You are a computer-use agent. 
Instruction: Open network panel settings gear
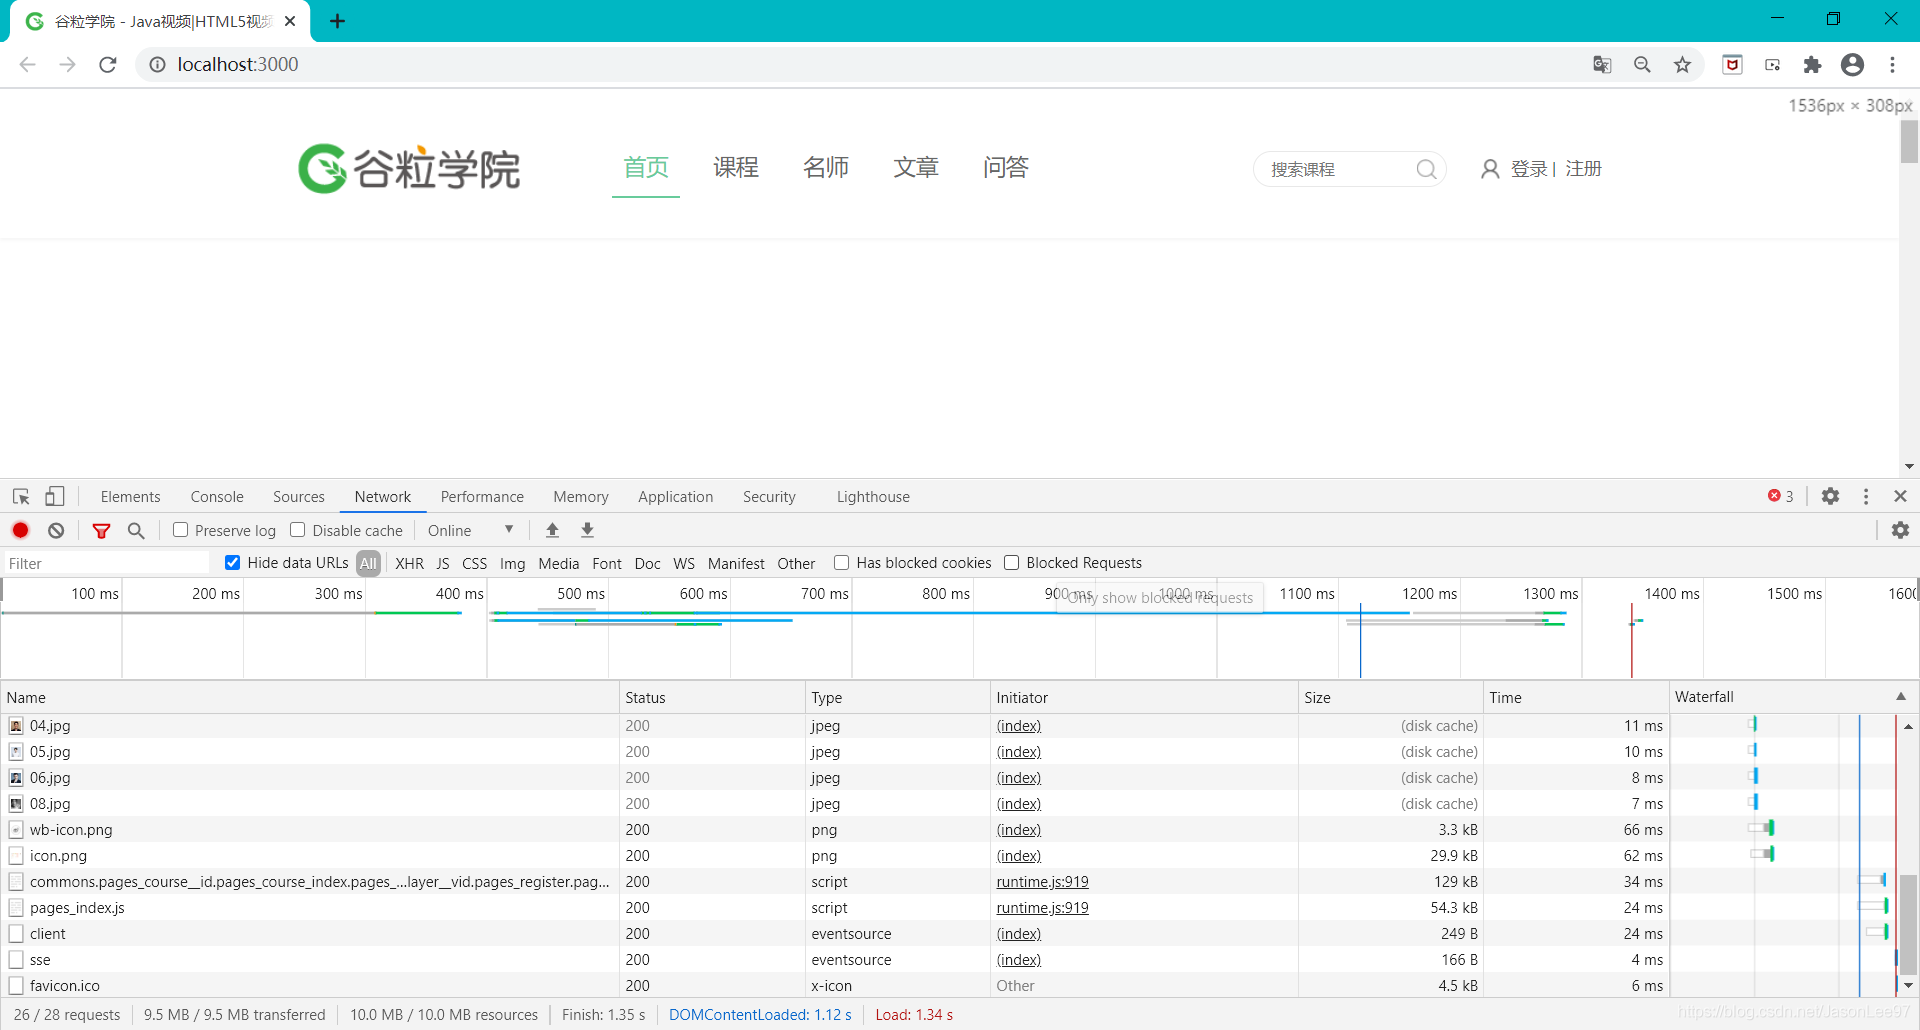(x=1900, y=530)
